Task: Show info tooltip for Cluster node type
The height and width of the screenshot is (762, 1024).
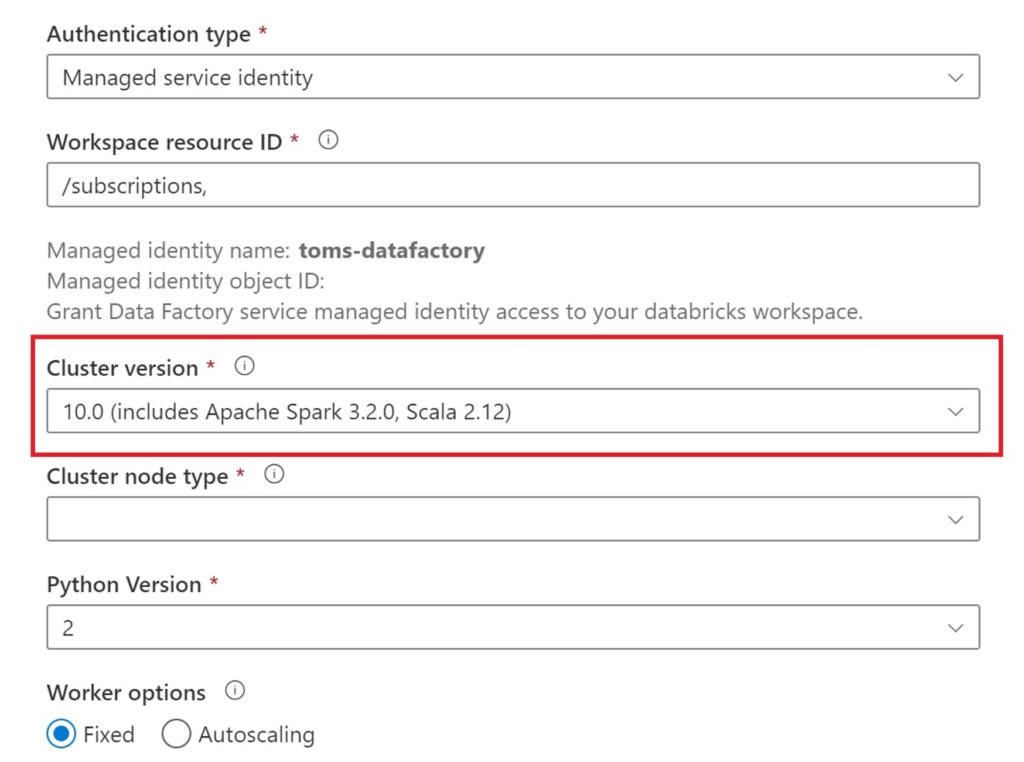Action: click(x=274, y=475)
